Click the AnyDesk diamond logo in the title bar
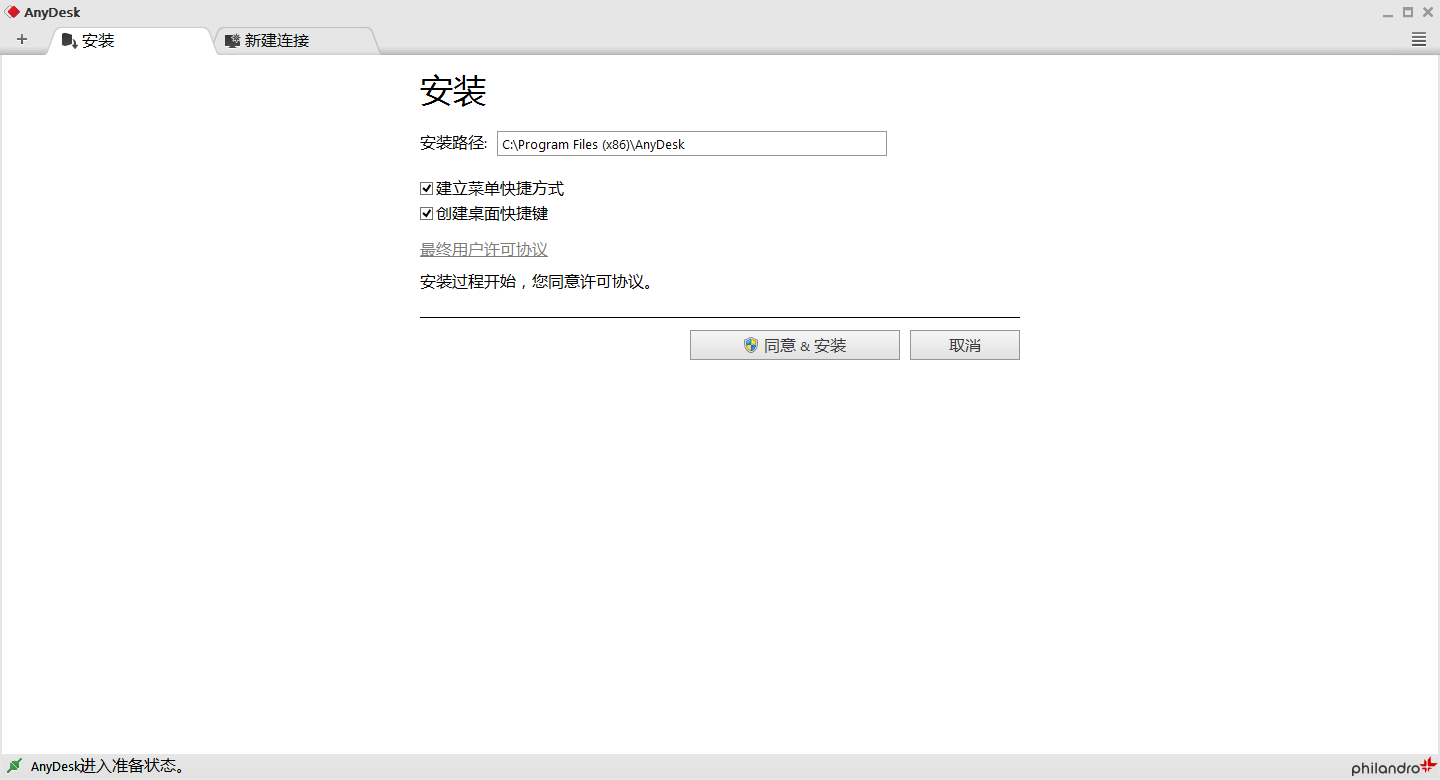 (11, 11)
